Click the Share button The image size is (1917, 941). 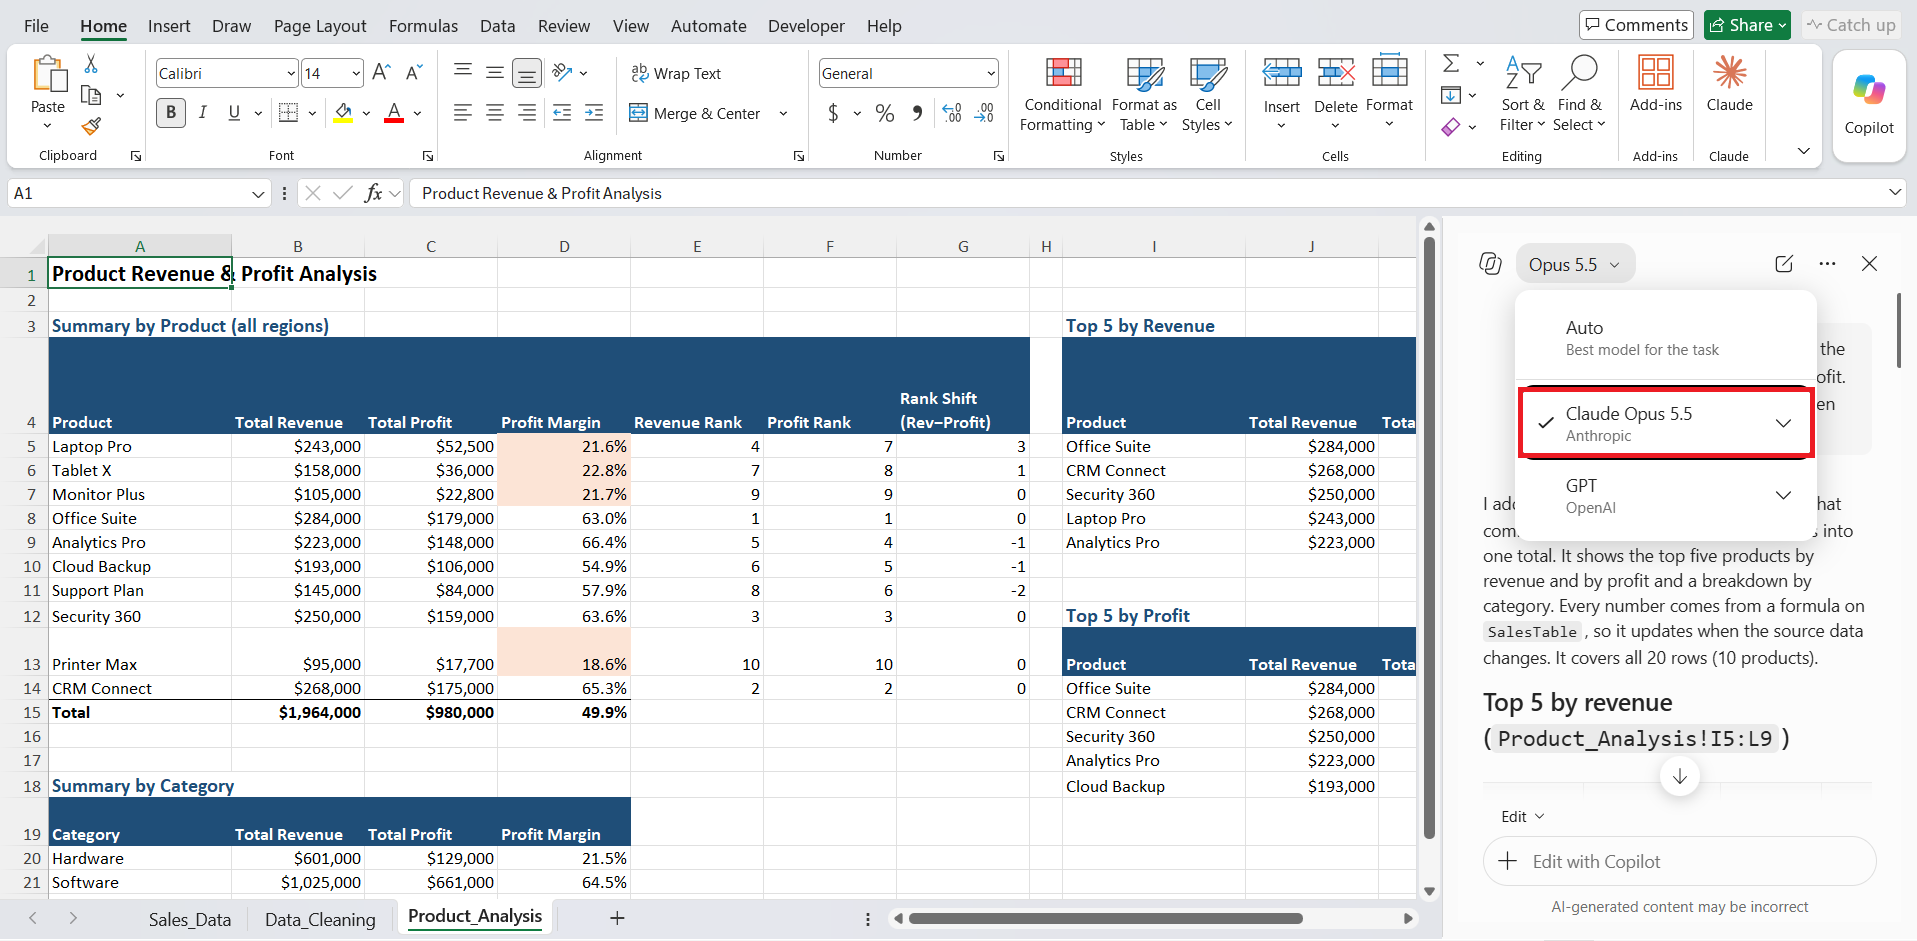[x=1747, y=25]
